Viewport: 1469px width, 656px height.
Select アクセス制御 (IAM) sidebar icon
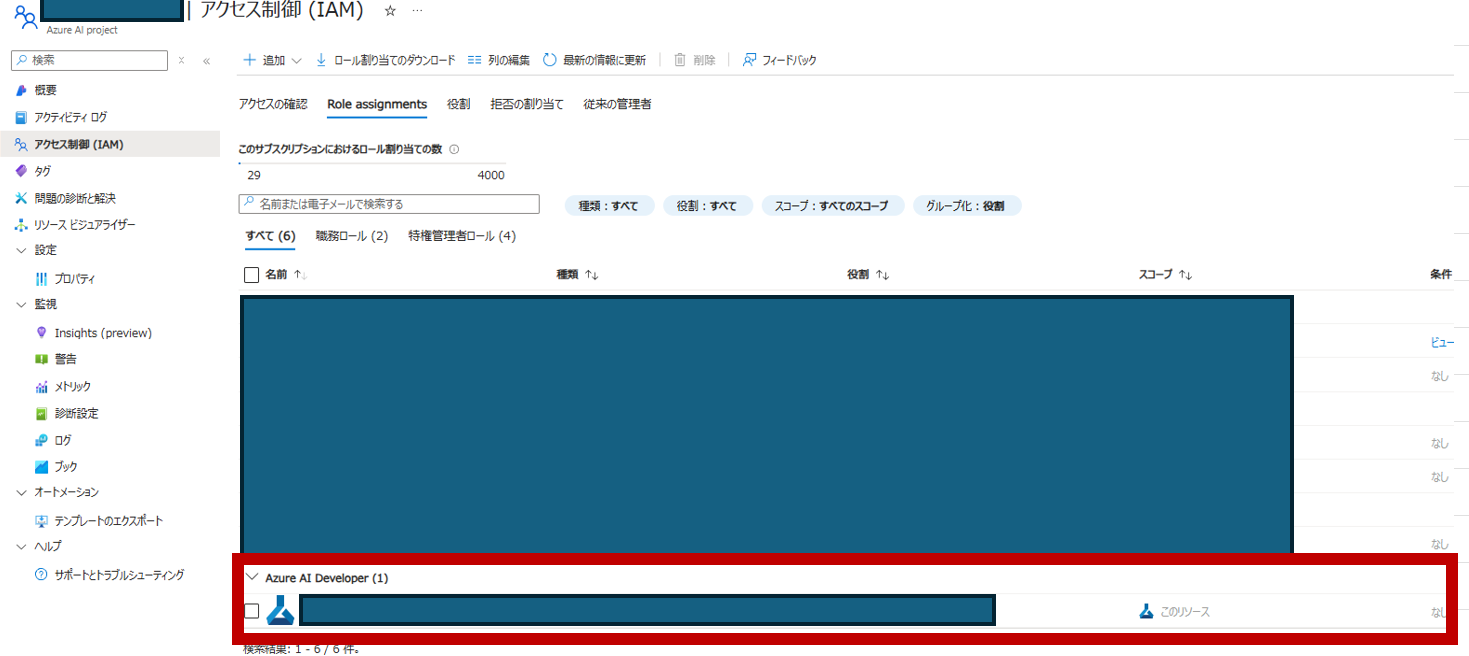point(21,145)
